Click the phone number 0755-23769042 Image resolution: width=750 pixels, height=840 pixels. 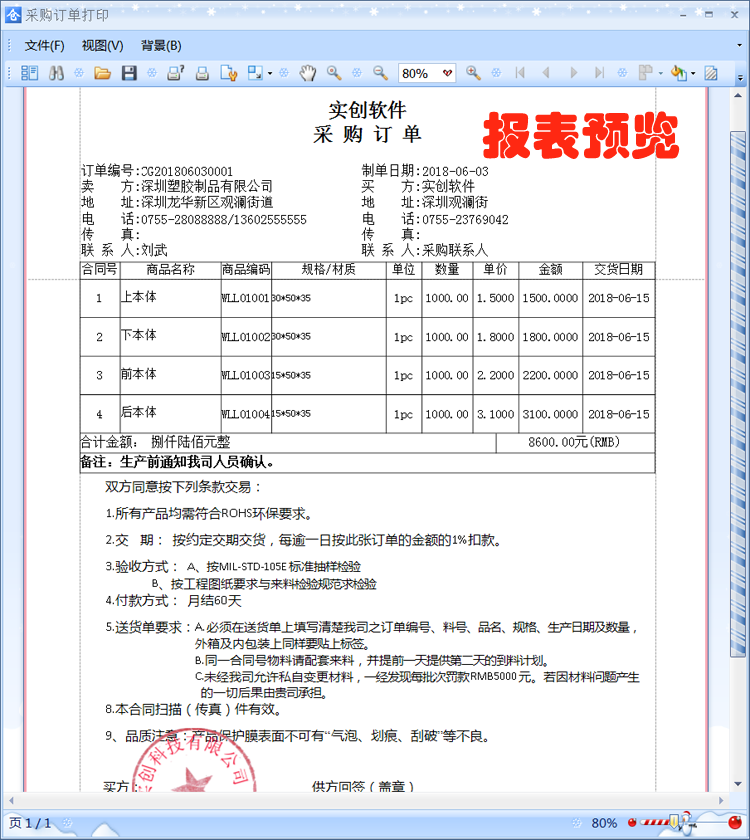465,220
